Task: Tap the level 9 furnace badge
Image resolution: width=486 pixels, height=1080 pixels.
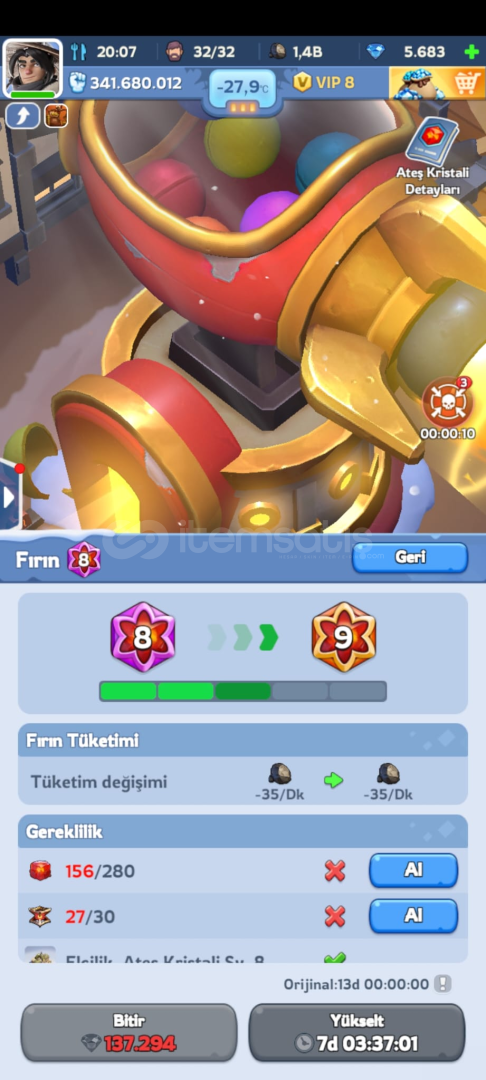Action: (x=344, y=638)
